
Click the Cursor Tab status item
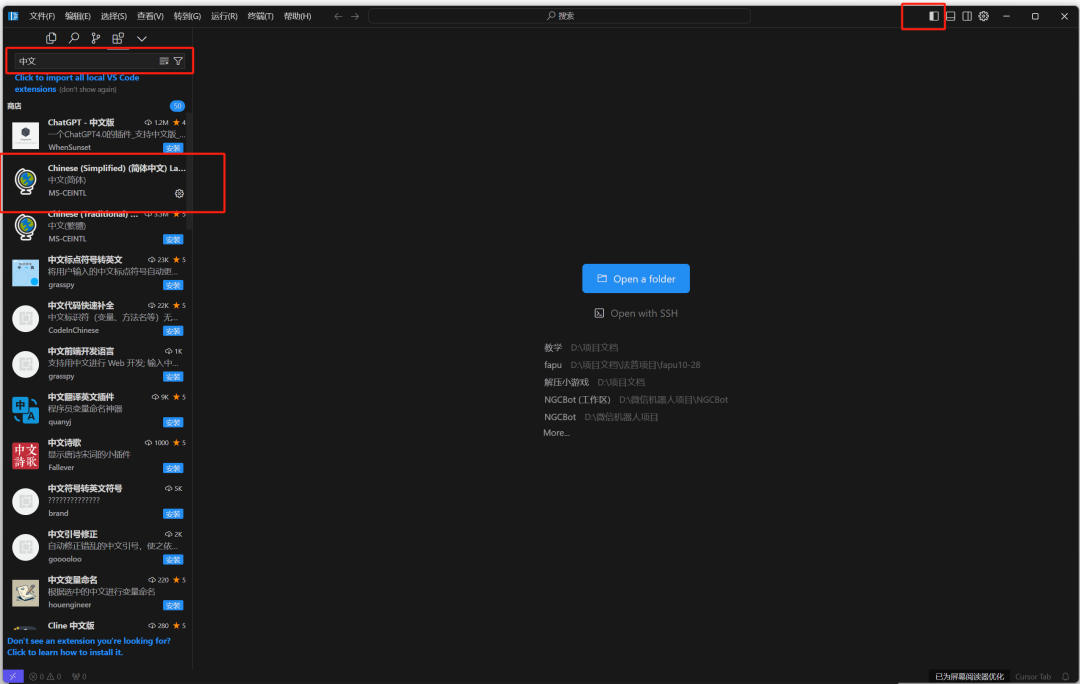1033,676
